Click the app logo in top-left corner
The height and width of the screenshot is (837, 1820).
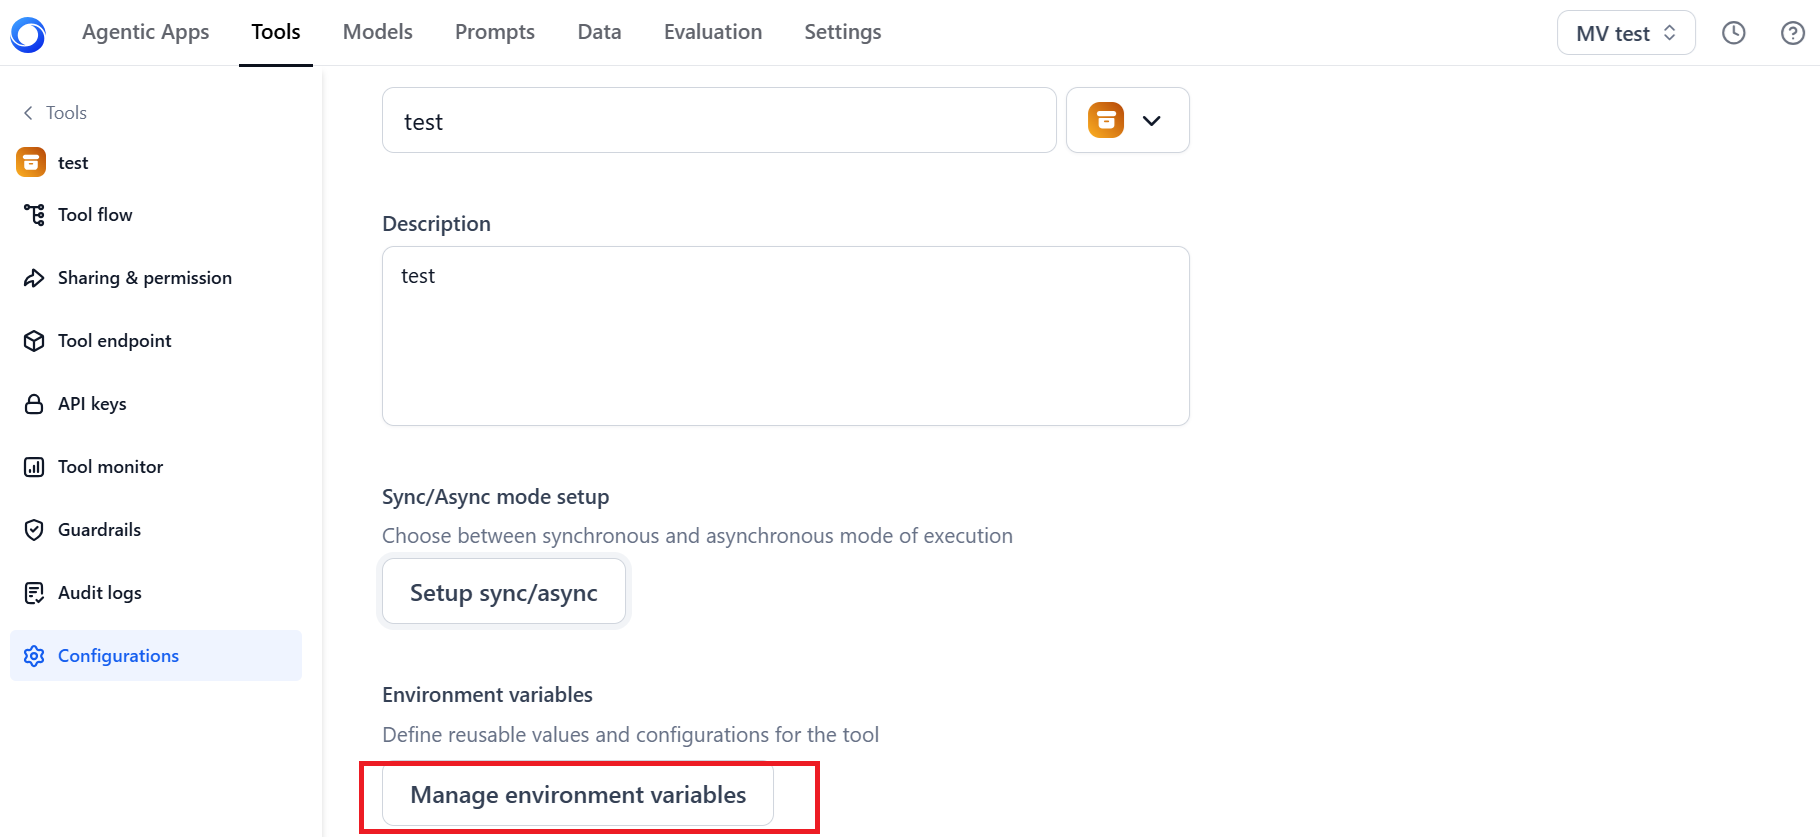coord(28,34)
